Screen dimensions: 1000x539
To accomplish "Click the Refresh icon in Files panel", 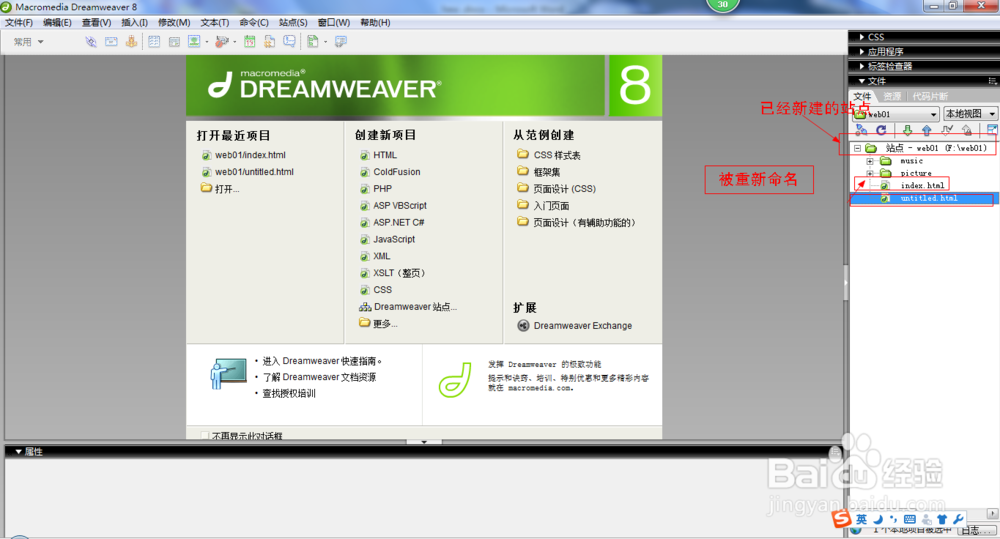I will (x=881, y=130).
